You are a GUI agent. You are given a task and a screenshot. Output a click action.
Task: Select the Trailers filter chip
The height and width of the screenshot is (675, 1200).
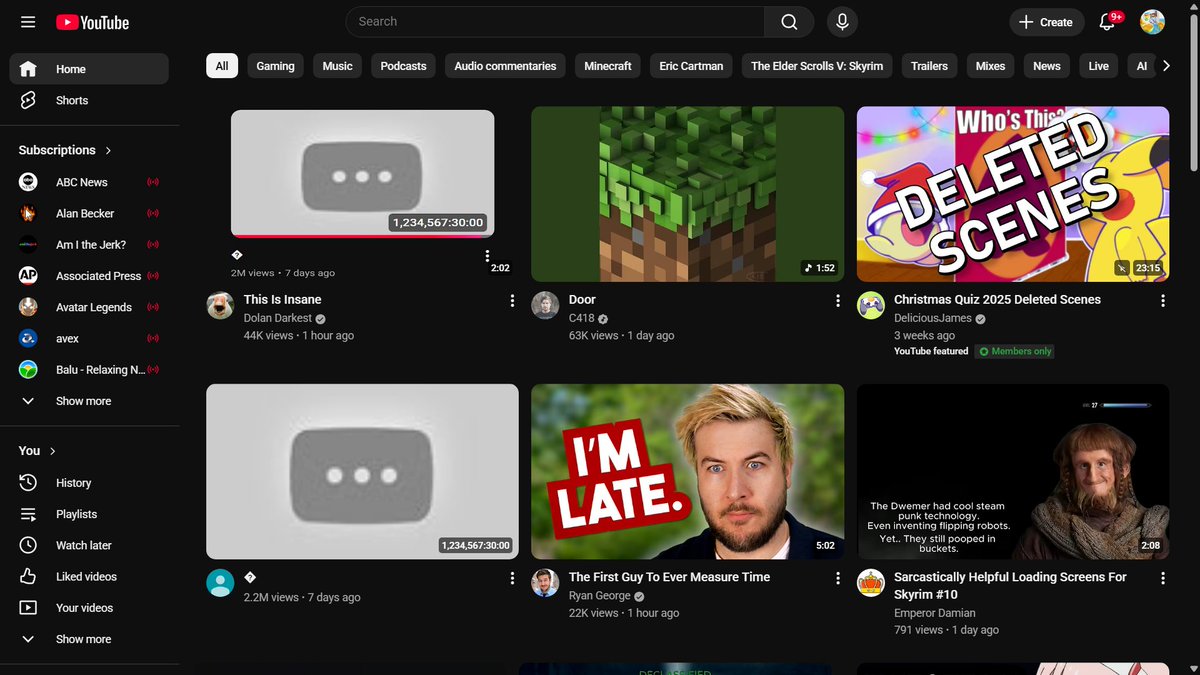[x=929, y=66]
